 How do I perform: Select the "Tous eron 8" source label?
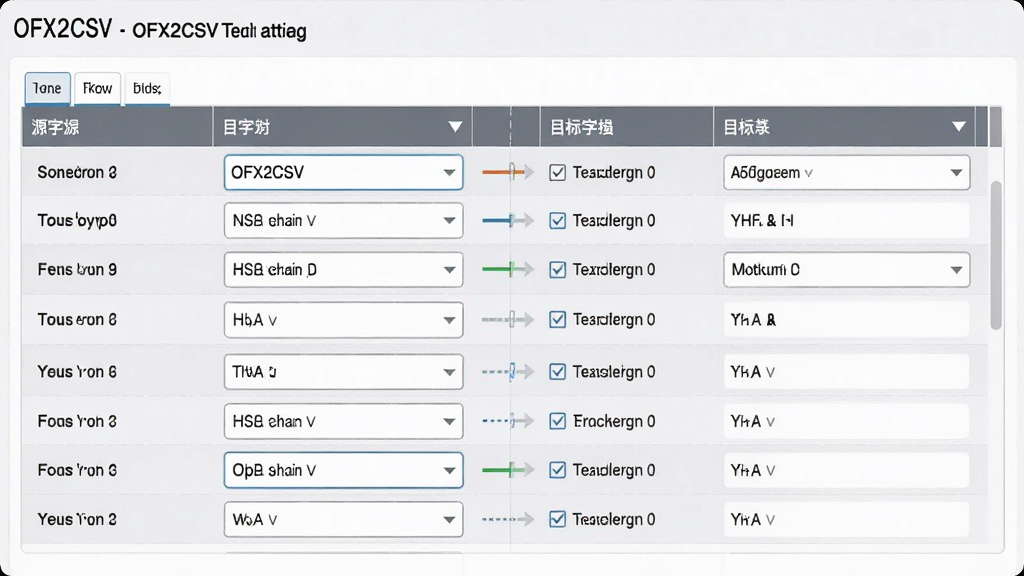tap(77, 319)
